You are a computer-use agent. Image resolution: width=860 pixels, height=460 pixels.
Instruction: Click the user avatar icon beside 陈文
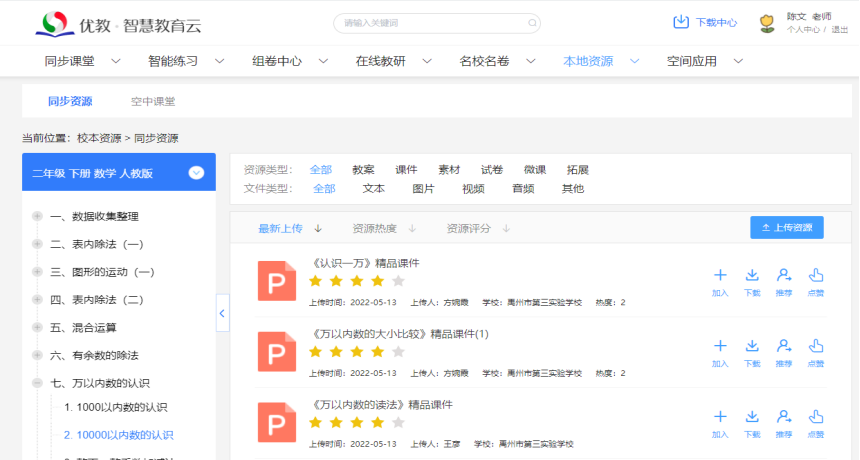[767, 23]
